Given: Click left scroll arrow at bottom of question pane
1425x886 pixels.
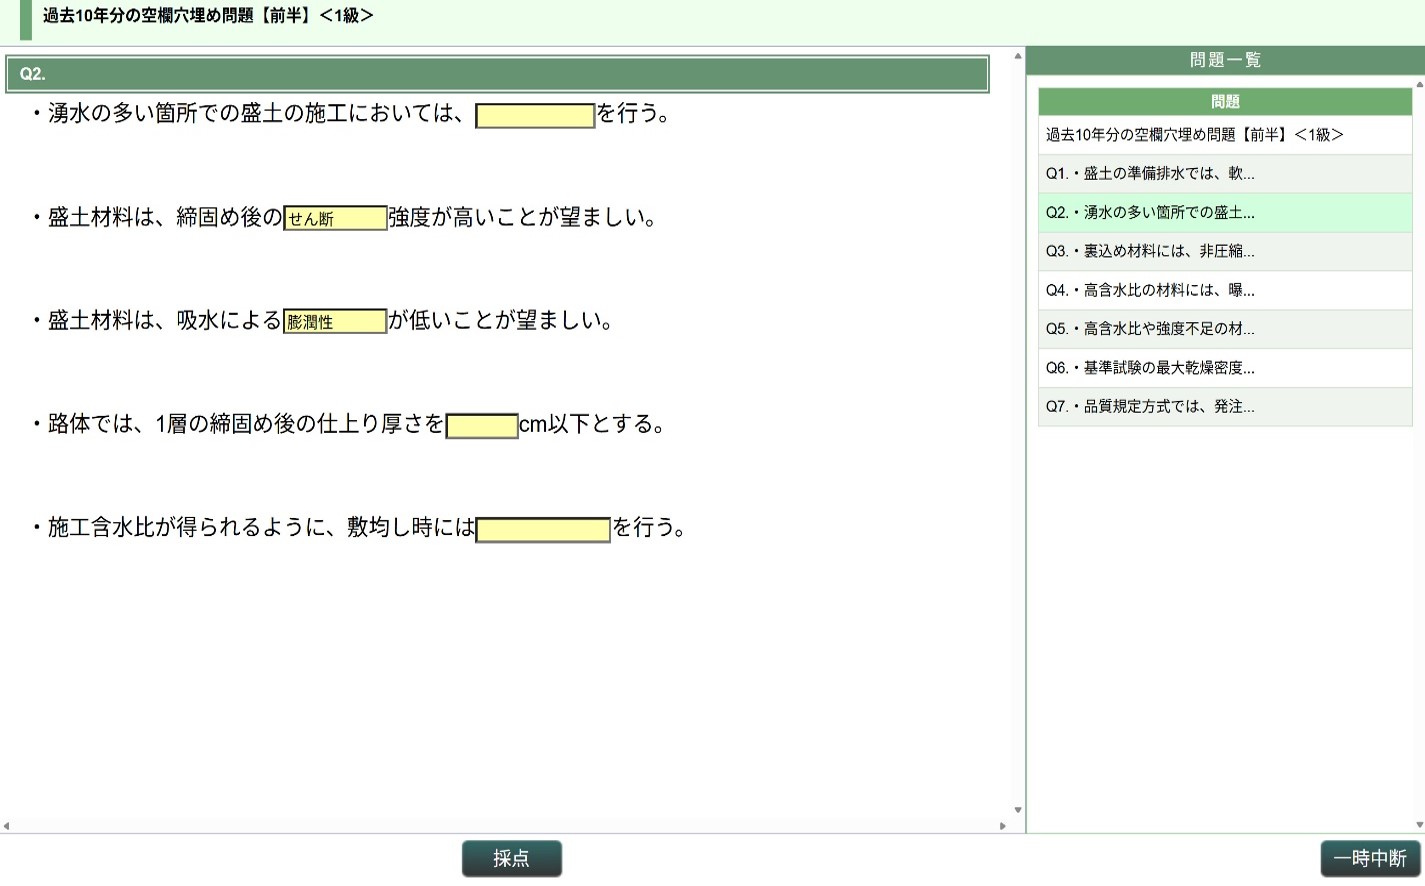Looking at the screenshot, I should [6, 826].
